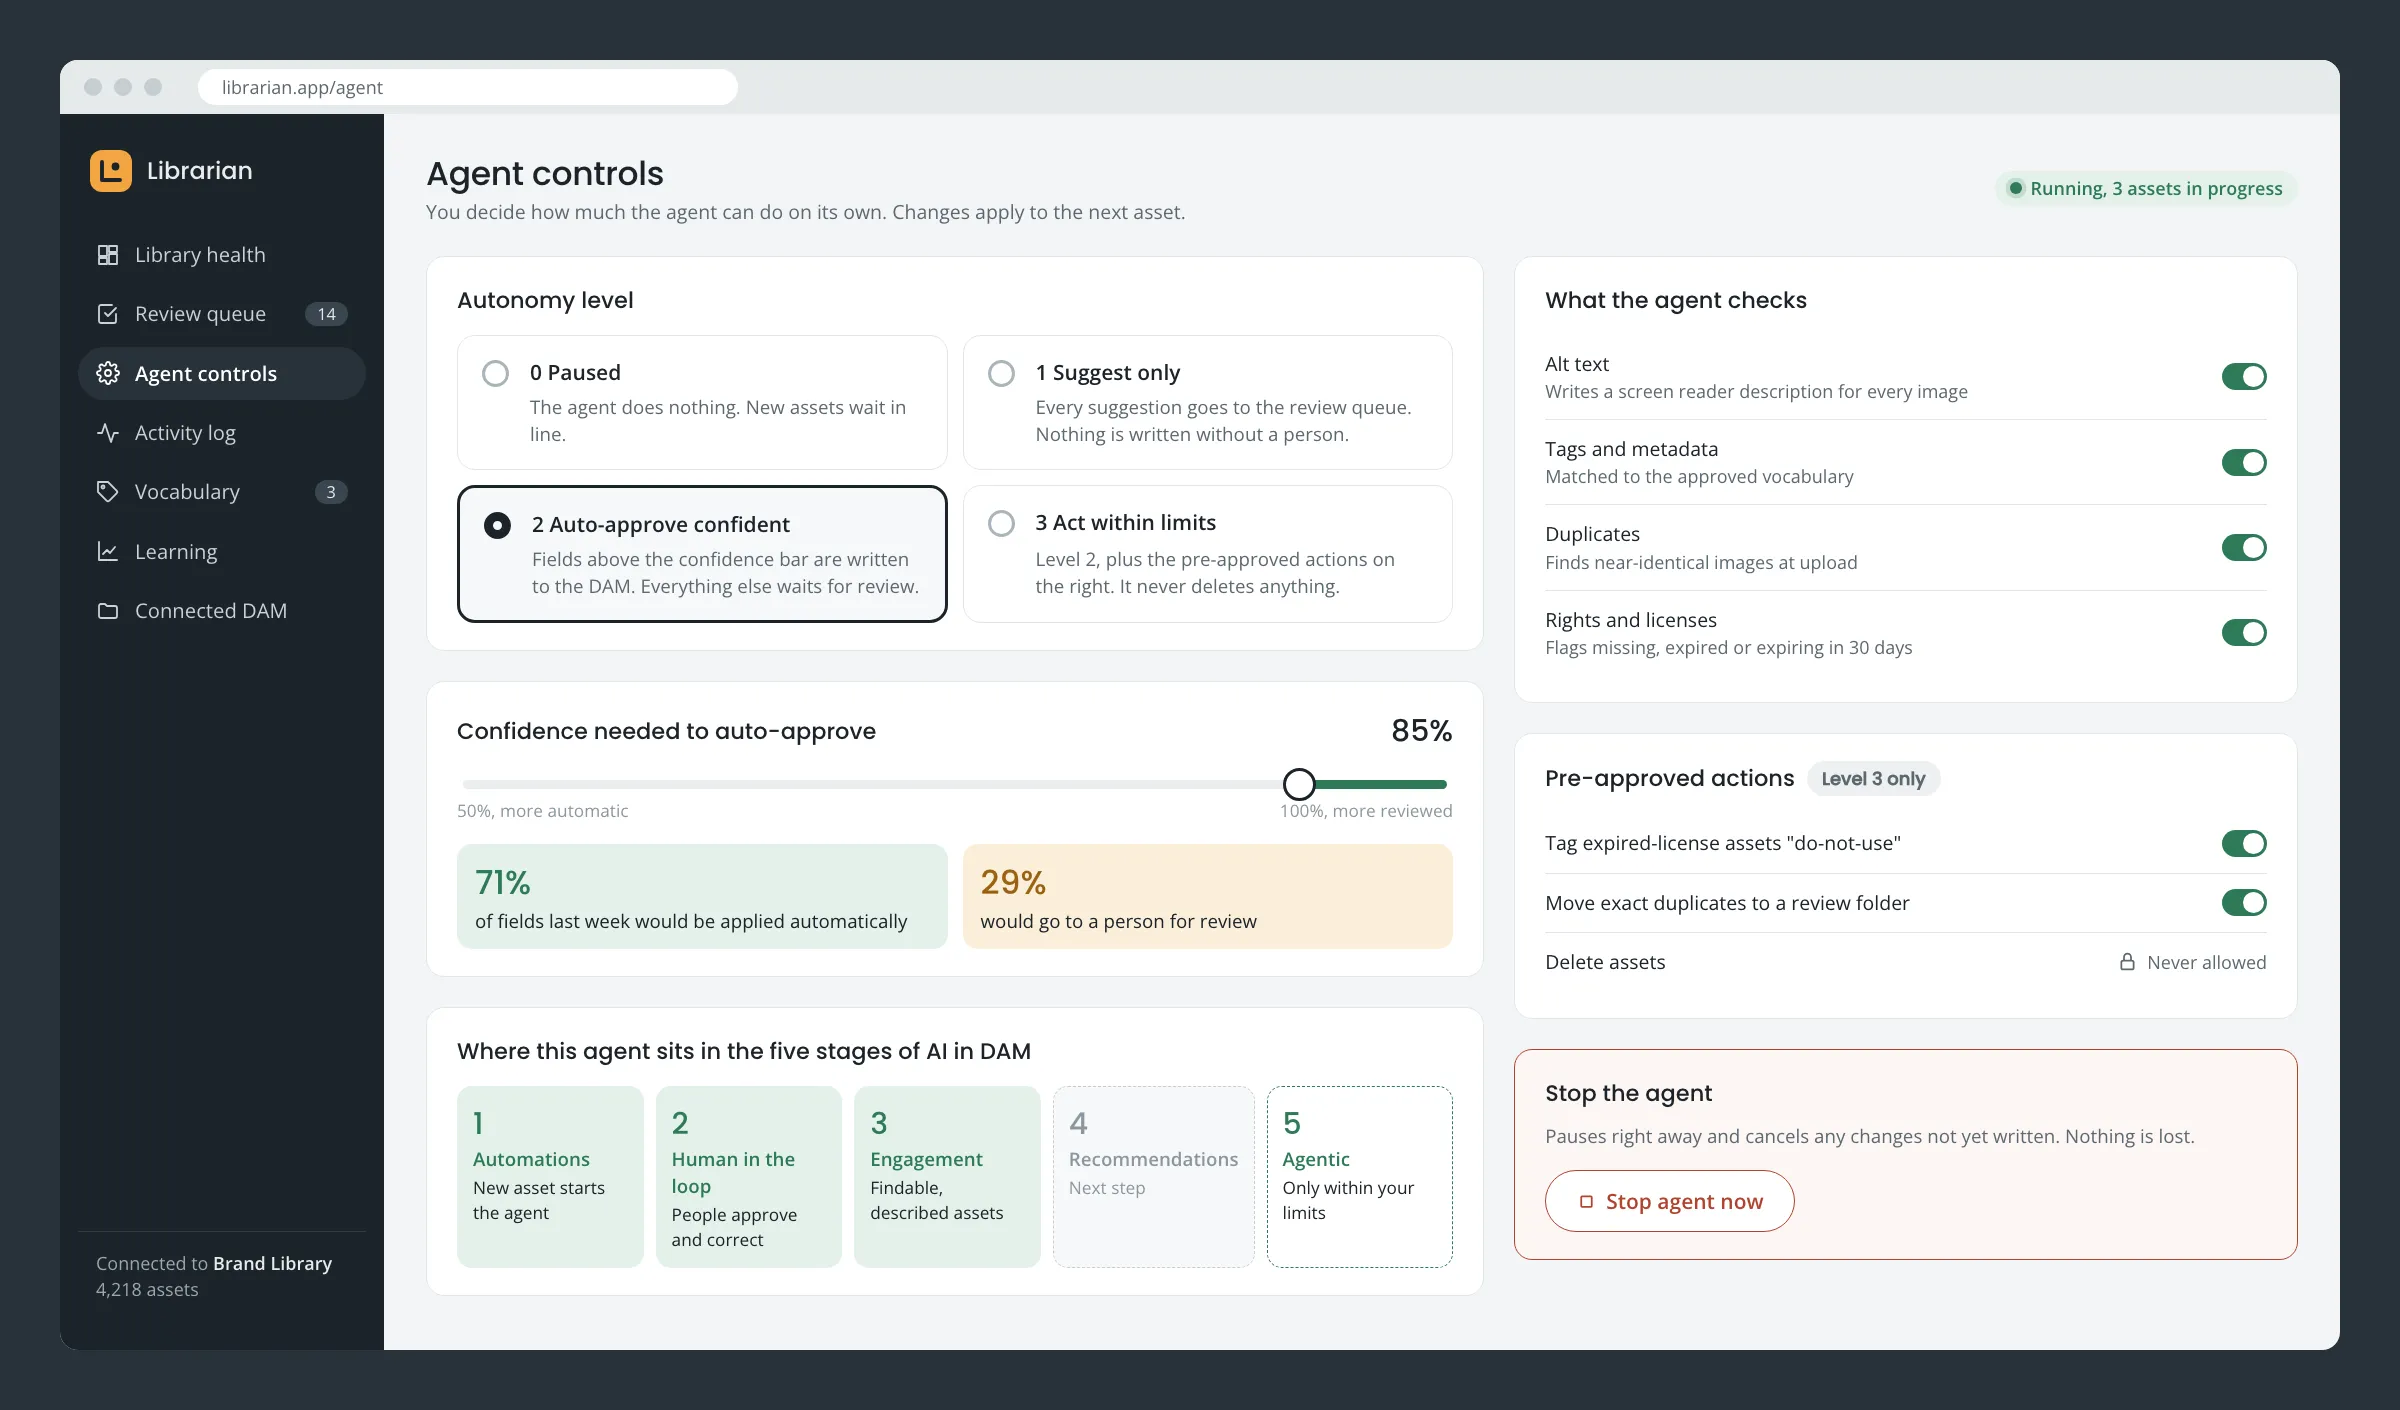Click the Running, 3 assets in progress badge
The image size is (2400, 1410).
2146,188
